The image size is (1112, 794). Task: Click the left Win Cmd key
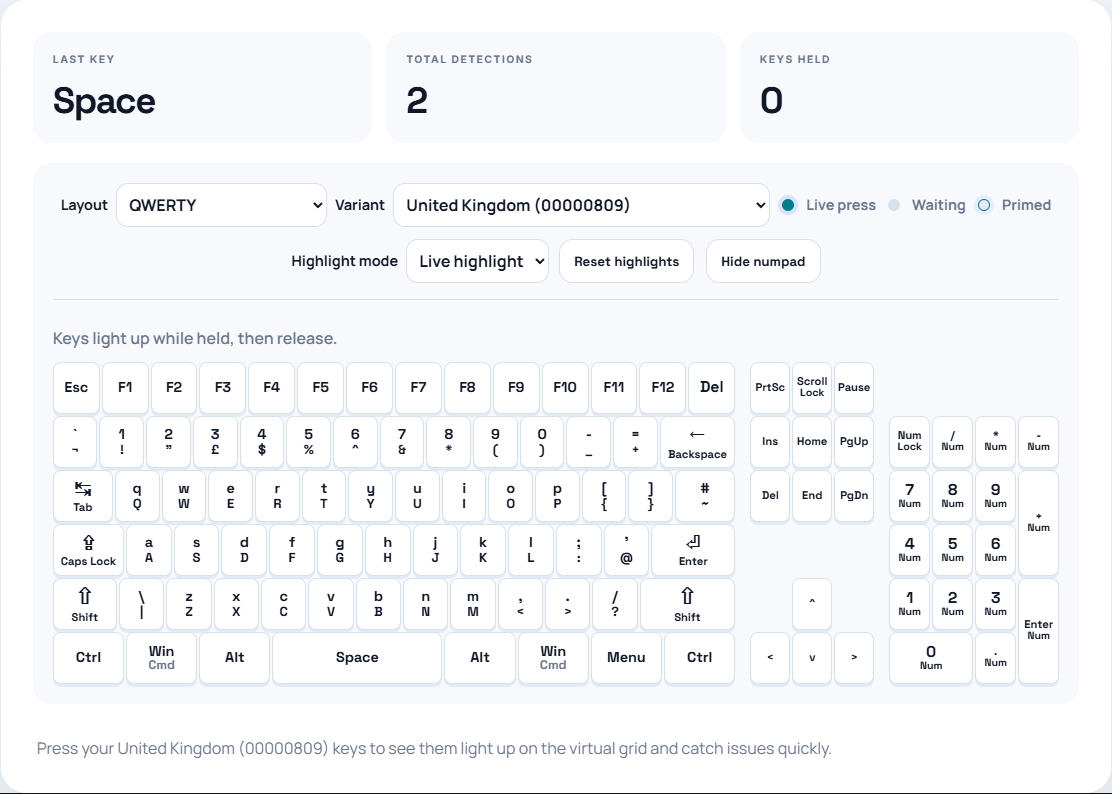coord(162,658)
